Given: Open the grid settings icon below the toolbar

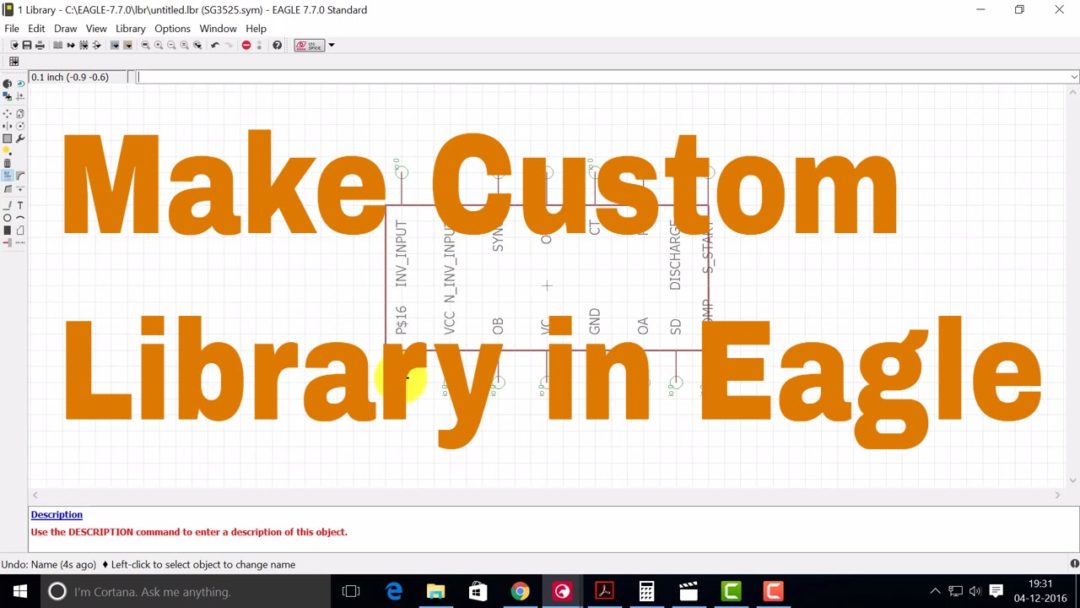Looking at the screenshot, I should 14,61.
